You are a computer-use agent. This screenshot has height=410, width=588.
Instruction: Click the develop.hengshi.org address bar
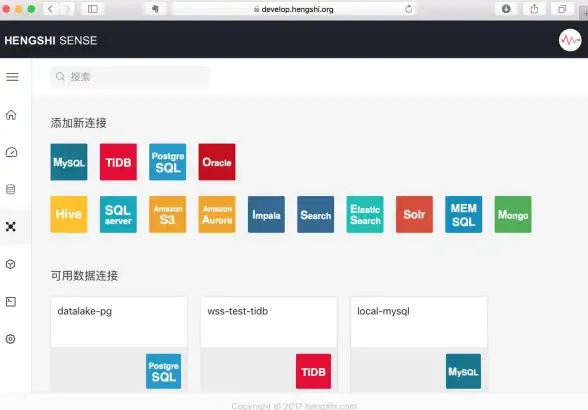pos(294,9)
